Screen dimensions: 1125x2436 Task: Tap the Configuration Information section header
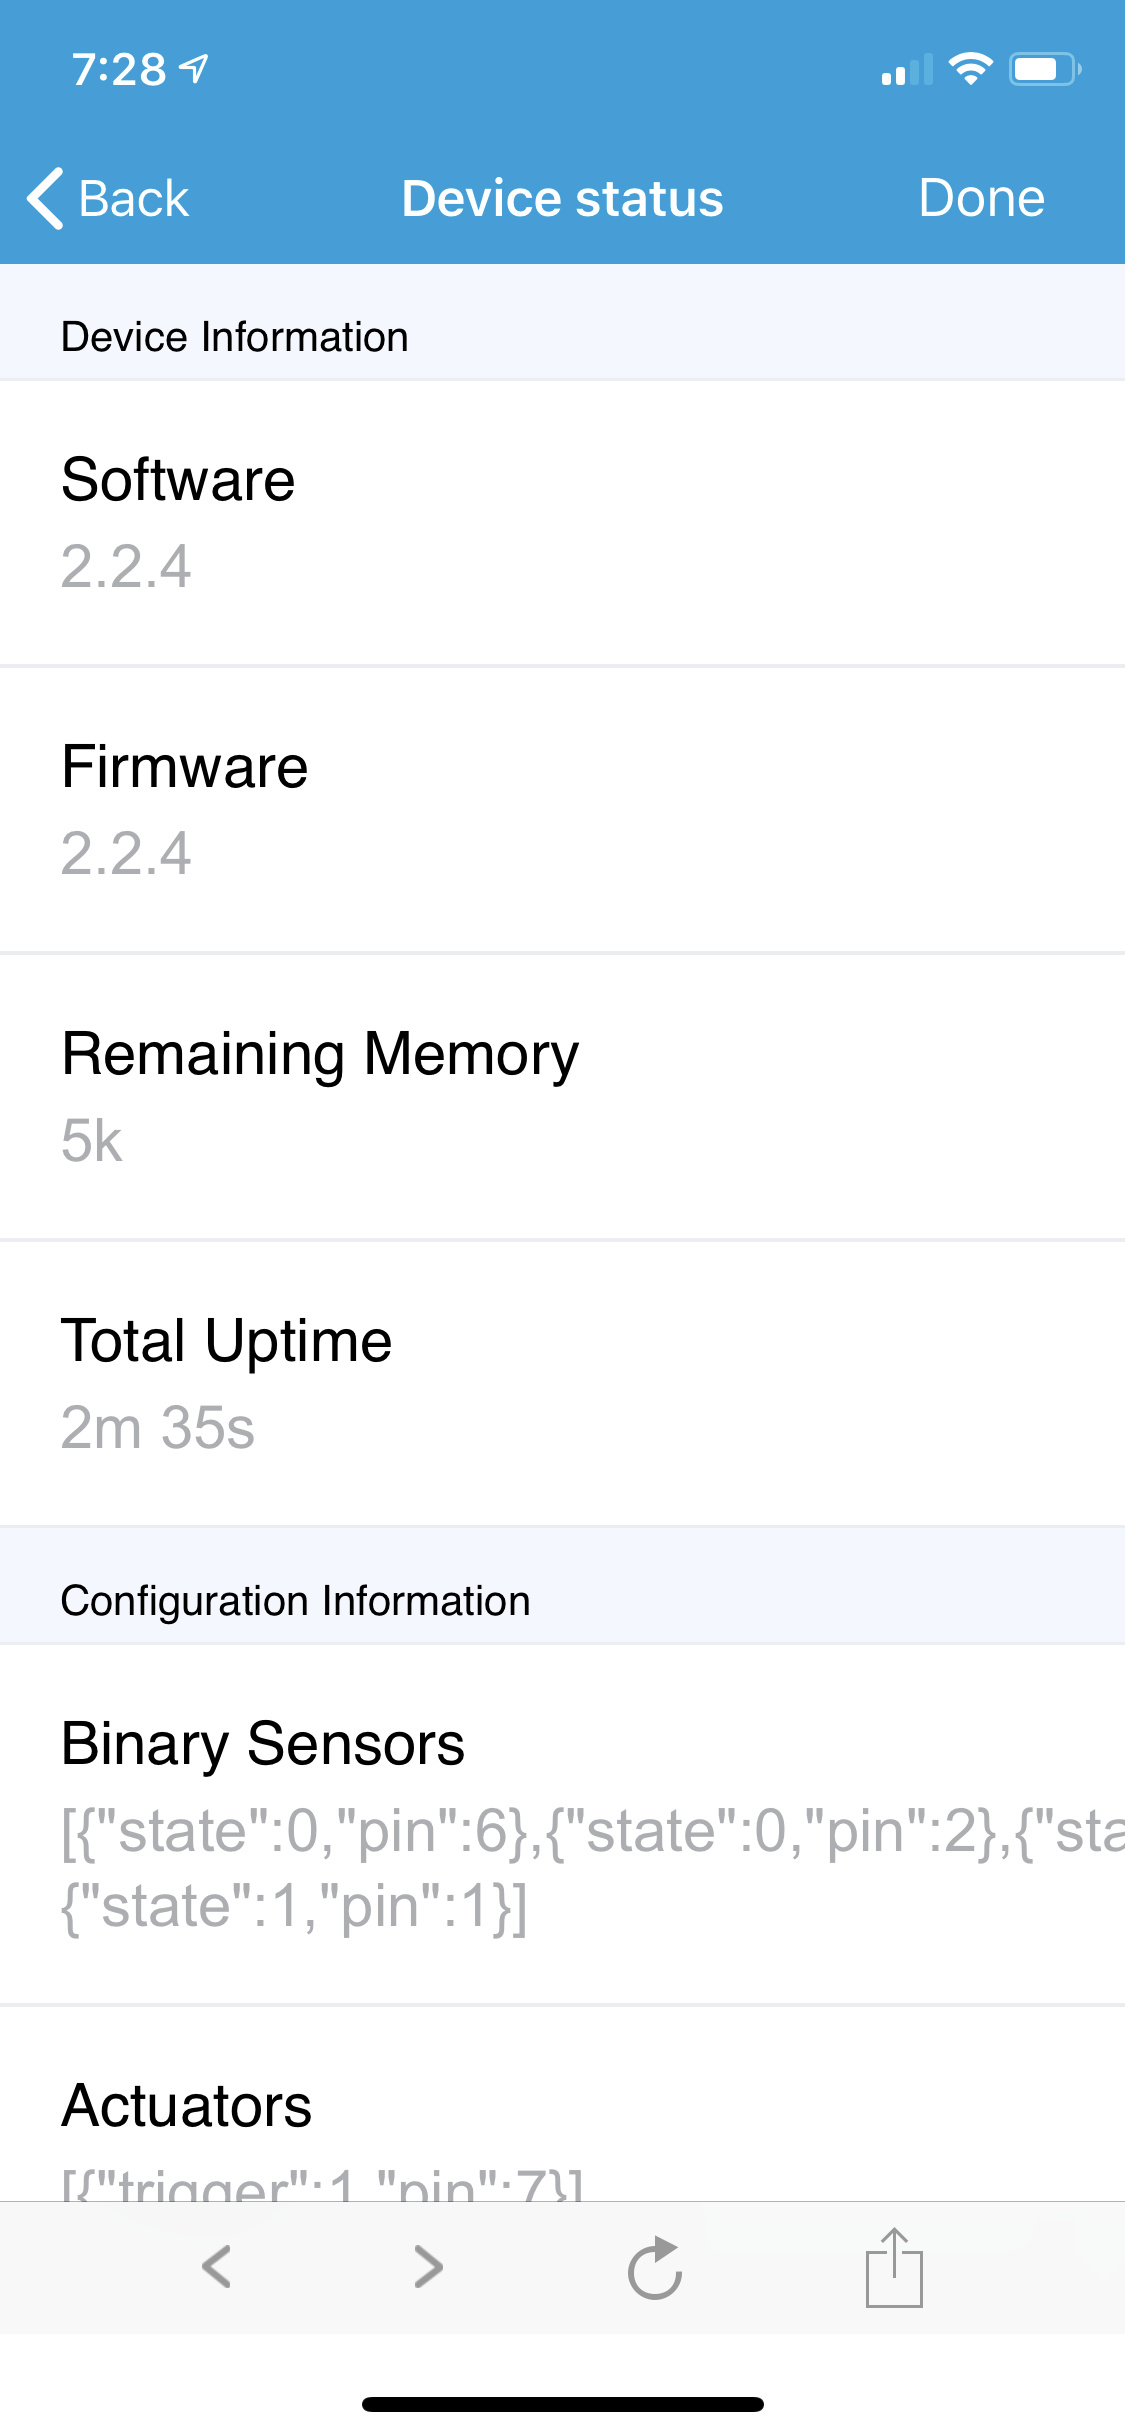[295, 1598]
